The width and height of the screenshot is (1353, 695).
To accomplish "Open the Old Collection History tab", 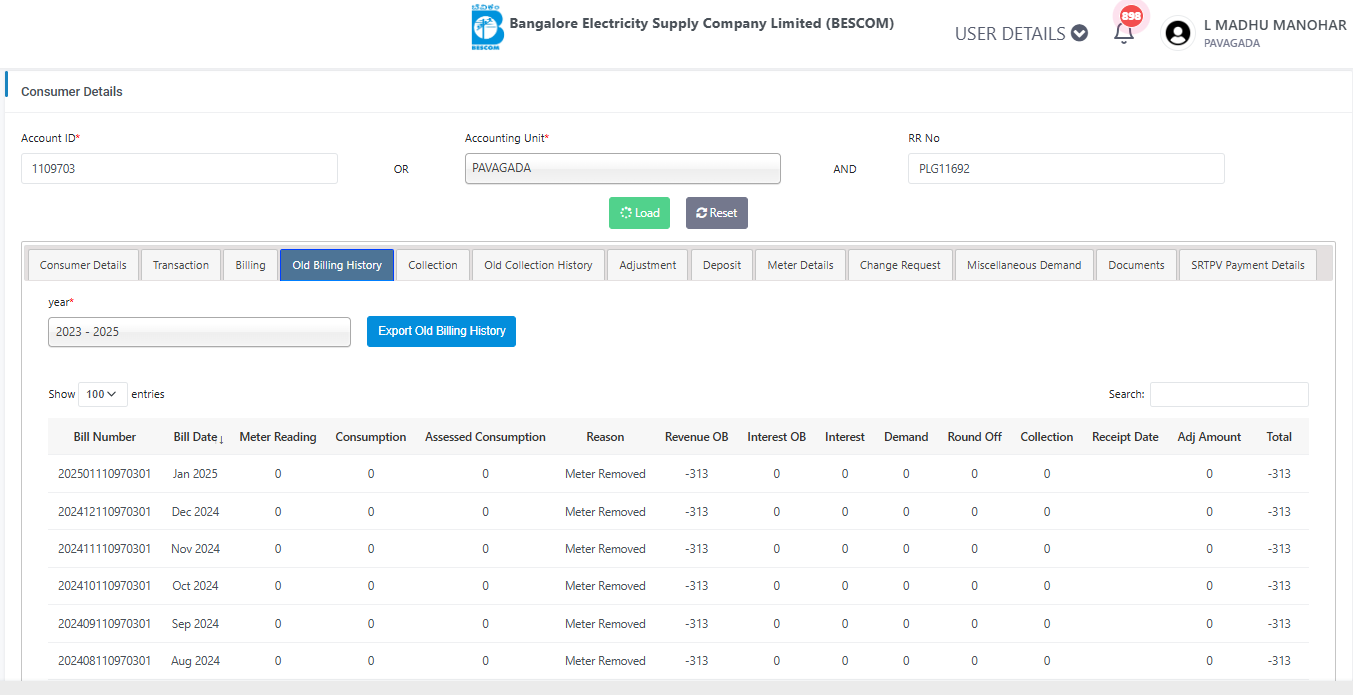I will (538, 265).
